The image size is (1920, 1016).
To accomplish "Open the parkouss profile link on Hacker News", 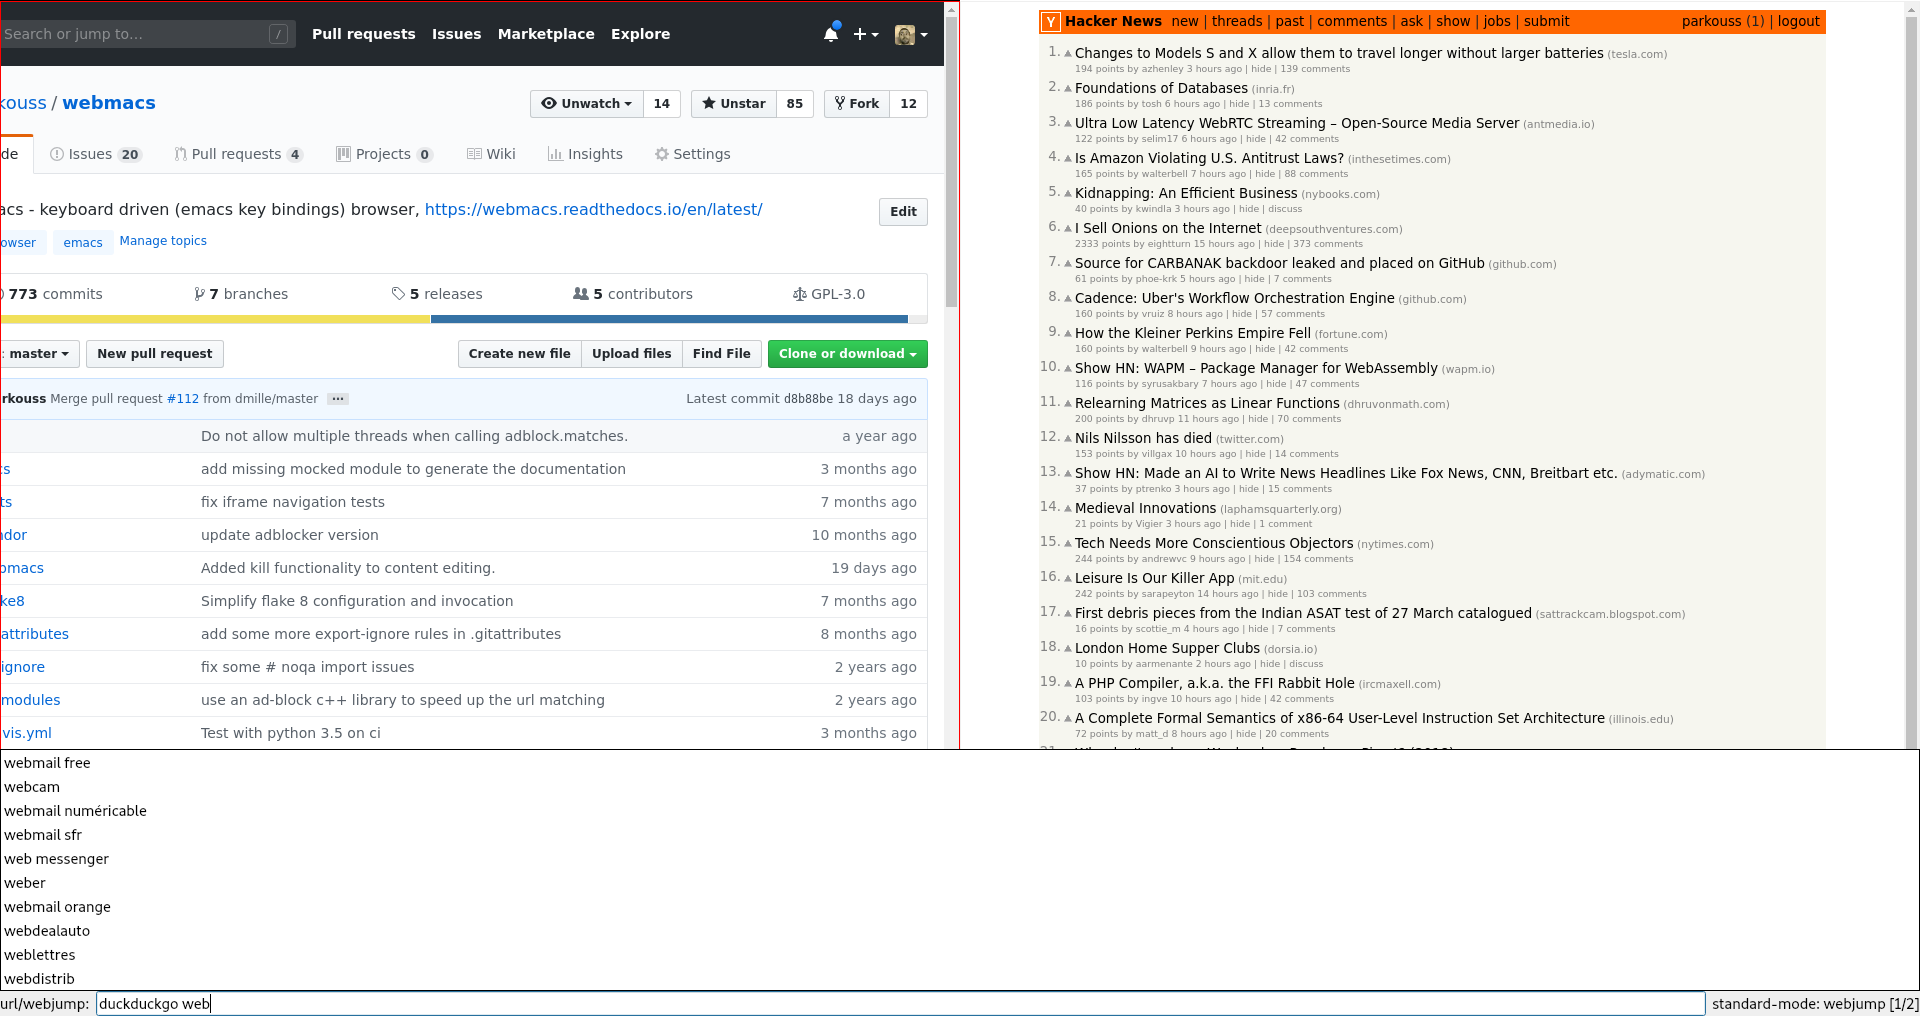I will coord(1711,21).
